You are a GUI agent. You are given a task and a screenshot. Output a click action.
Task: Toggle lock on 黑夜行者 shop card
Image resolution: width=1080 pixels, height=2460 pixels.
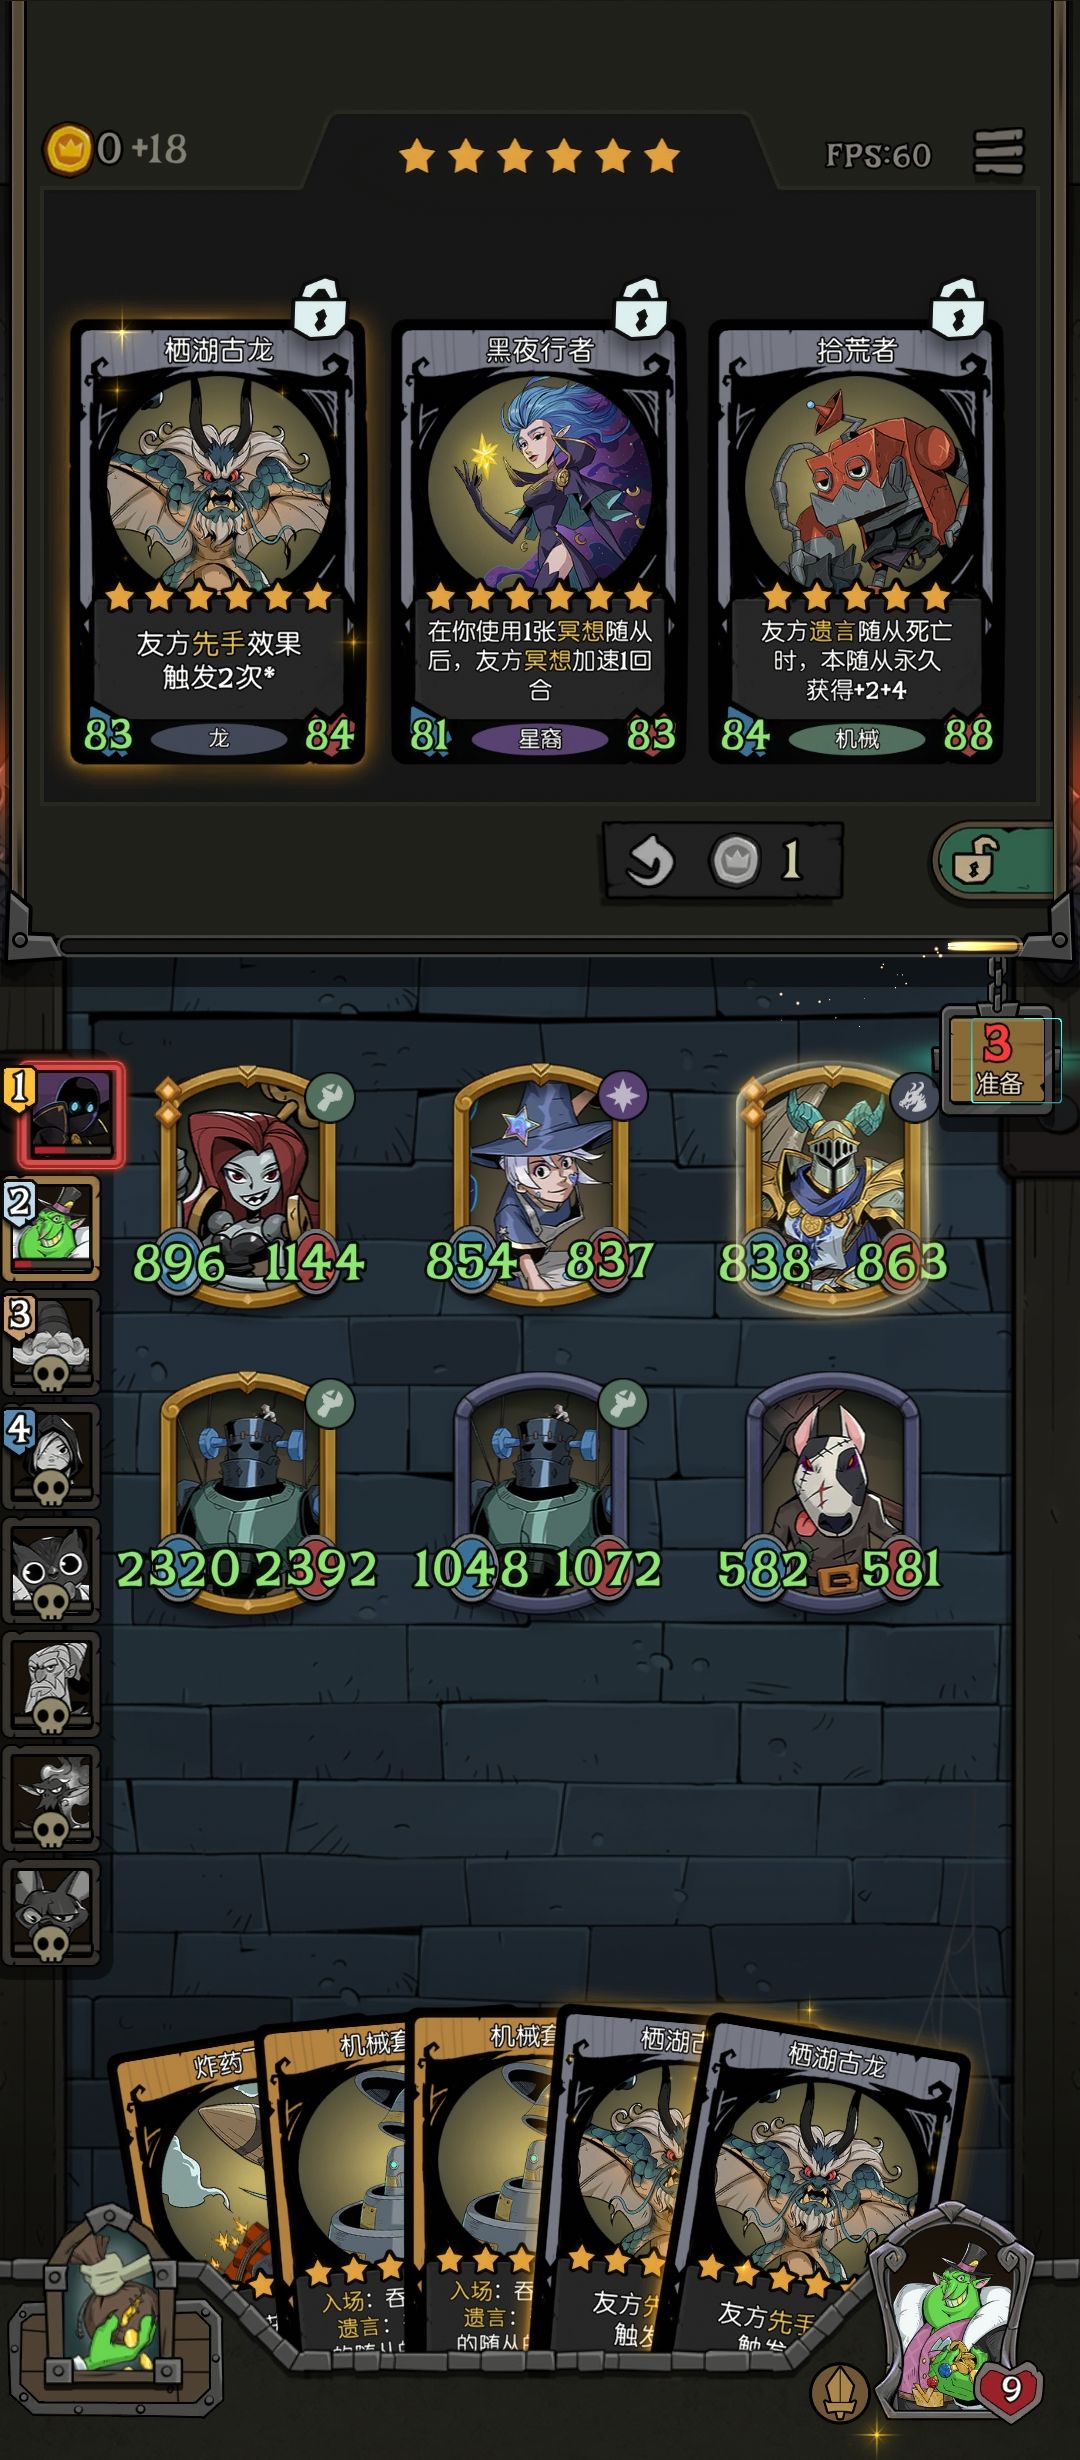click(x=641, y=308)
